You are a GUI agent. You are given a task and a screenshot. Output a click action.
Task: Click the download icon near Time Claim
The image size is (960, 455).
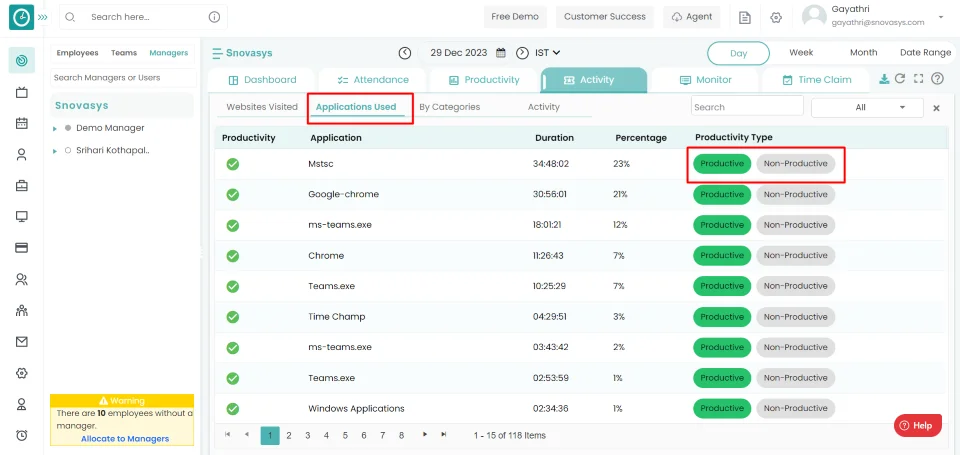[883, 79]
